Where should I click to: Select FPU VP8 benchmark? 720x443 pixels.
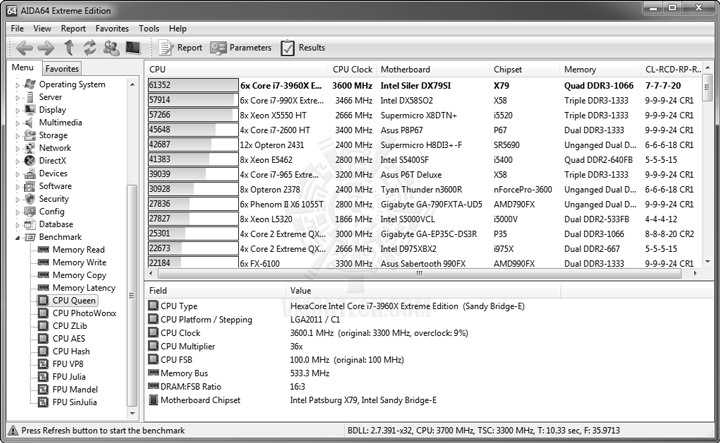[x=68, y=364]
